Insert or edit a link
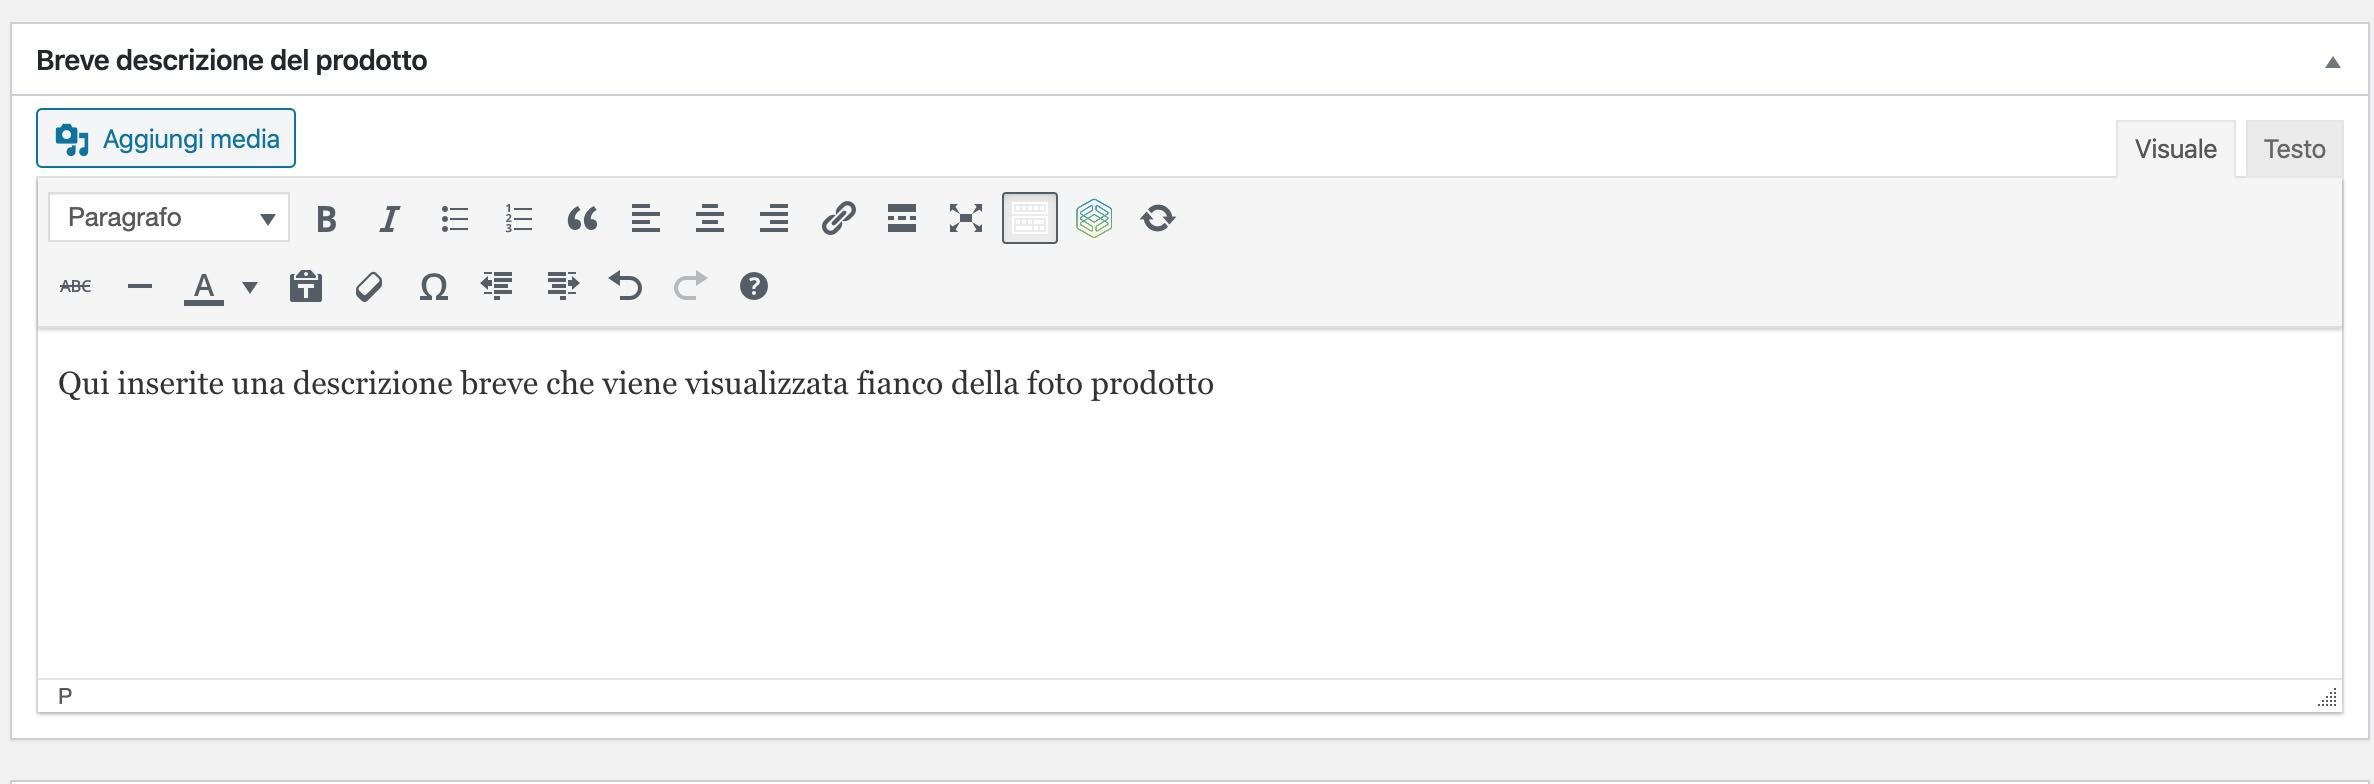2374x784 pixels. coord(838,219)
